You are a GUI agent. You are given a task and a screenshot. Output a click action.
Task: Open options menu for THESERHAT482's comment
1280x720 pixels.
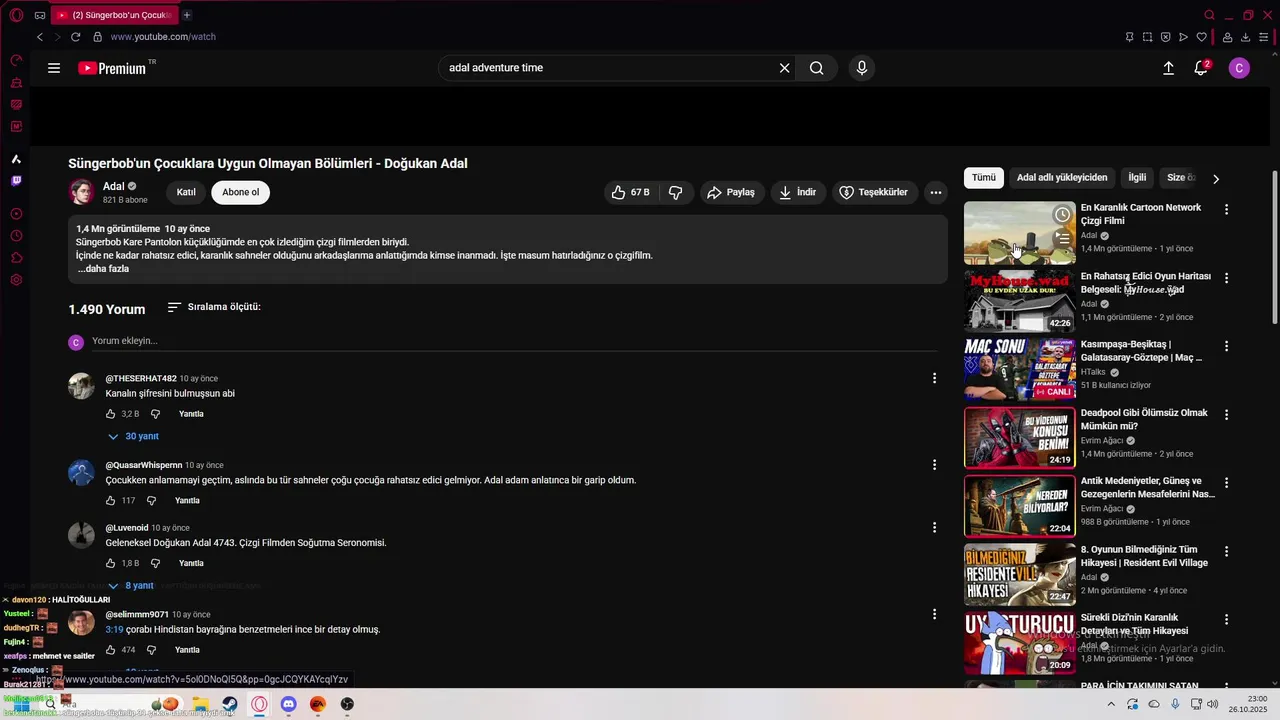point(934,378)
